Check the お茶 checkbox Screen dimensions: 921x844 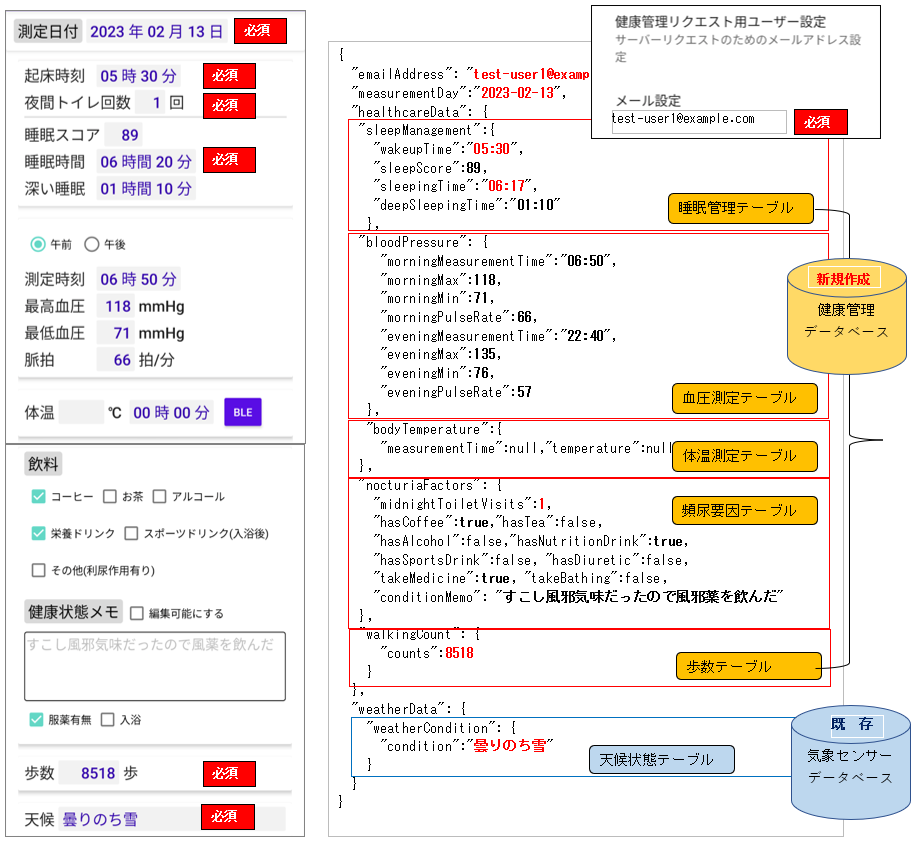click(109, 496)
